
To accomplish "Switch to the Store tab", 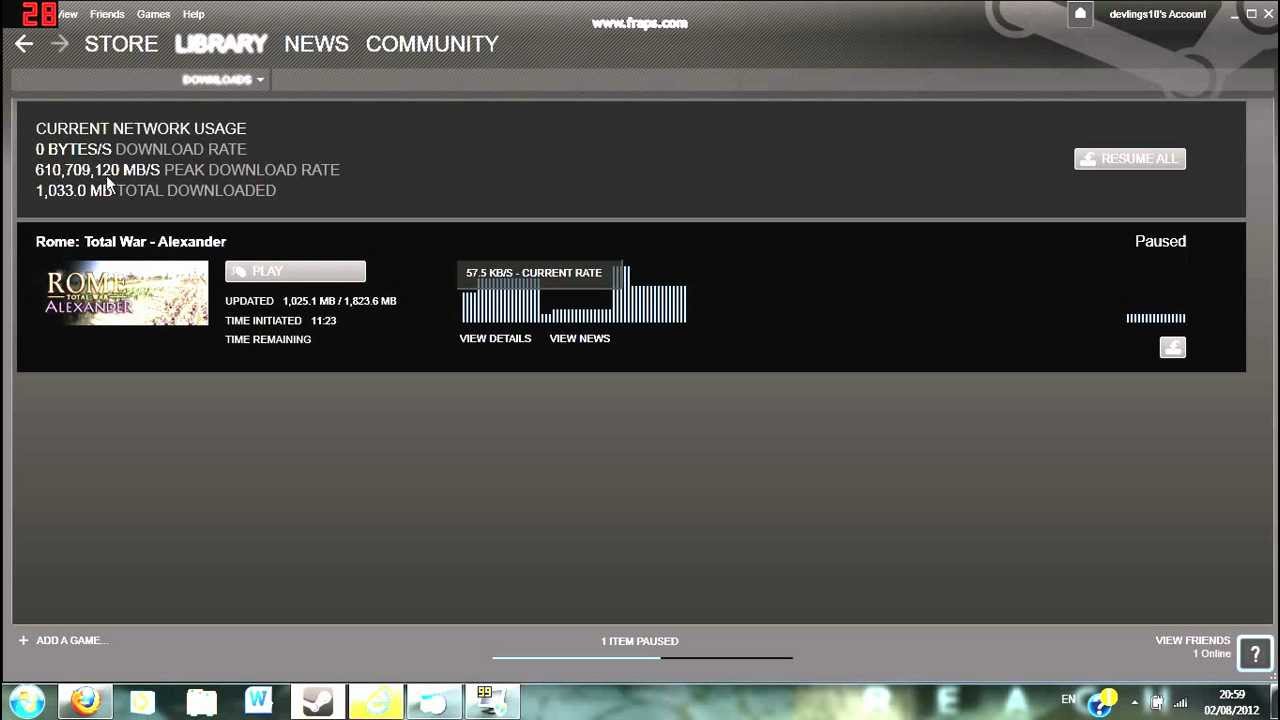I will pyautogui.click(x=121, y=44).
